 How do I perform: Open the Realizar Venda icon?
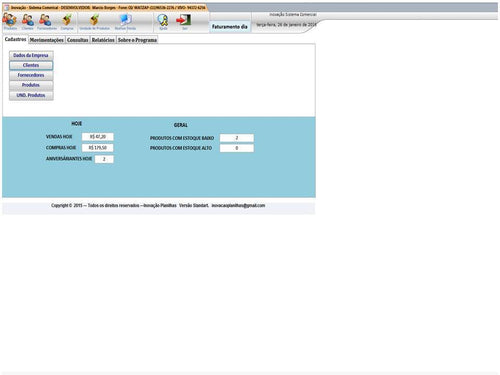click(x=125, y=21)
